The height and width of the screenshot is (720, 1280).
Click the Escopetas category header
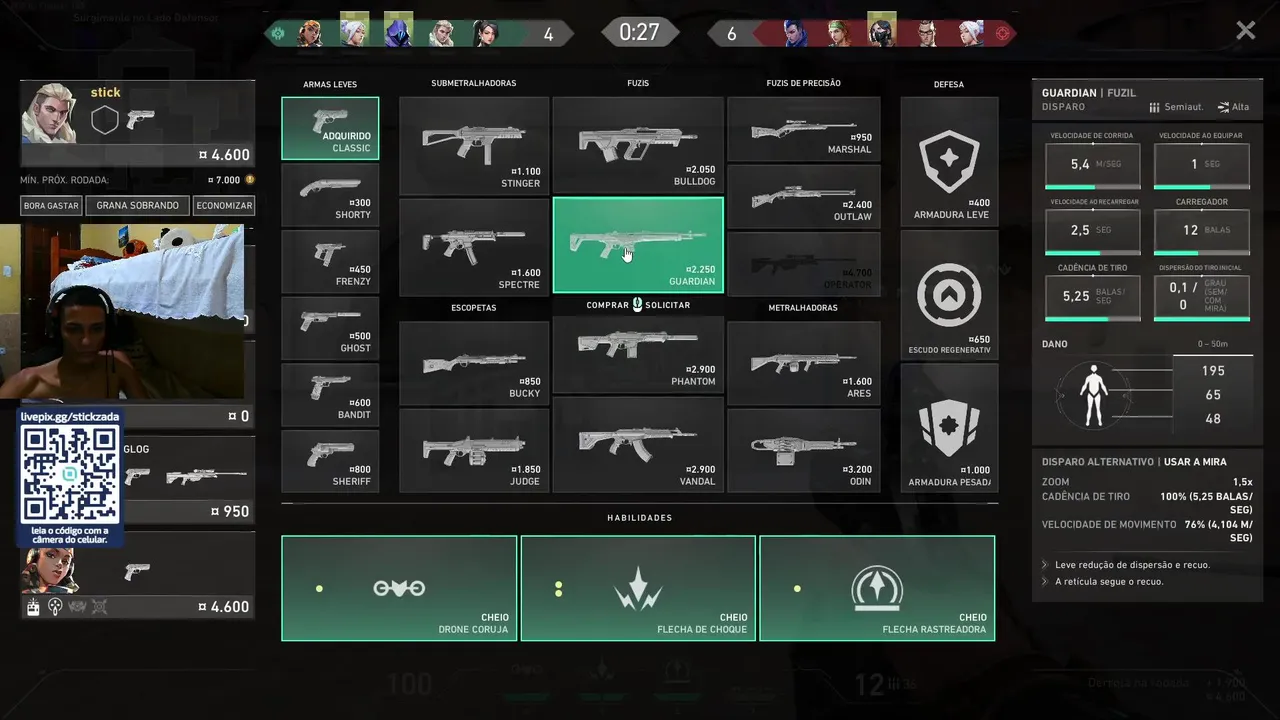pyautogui.click(x=474, y=307)
